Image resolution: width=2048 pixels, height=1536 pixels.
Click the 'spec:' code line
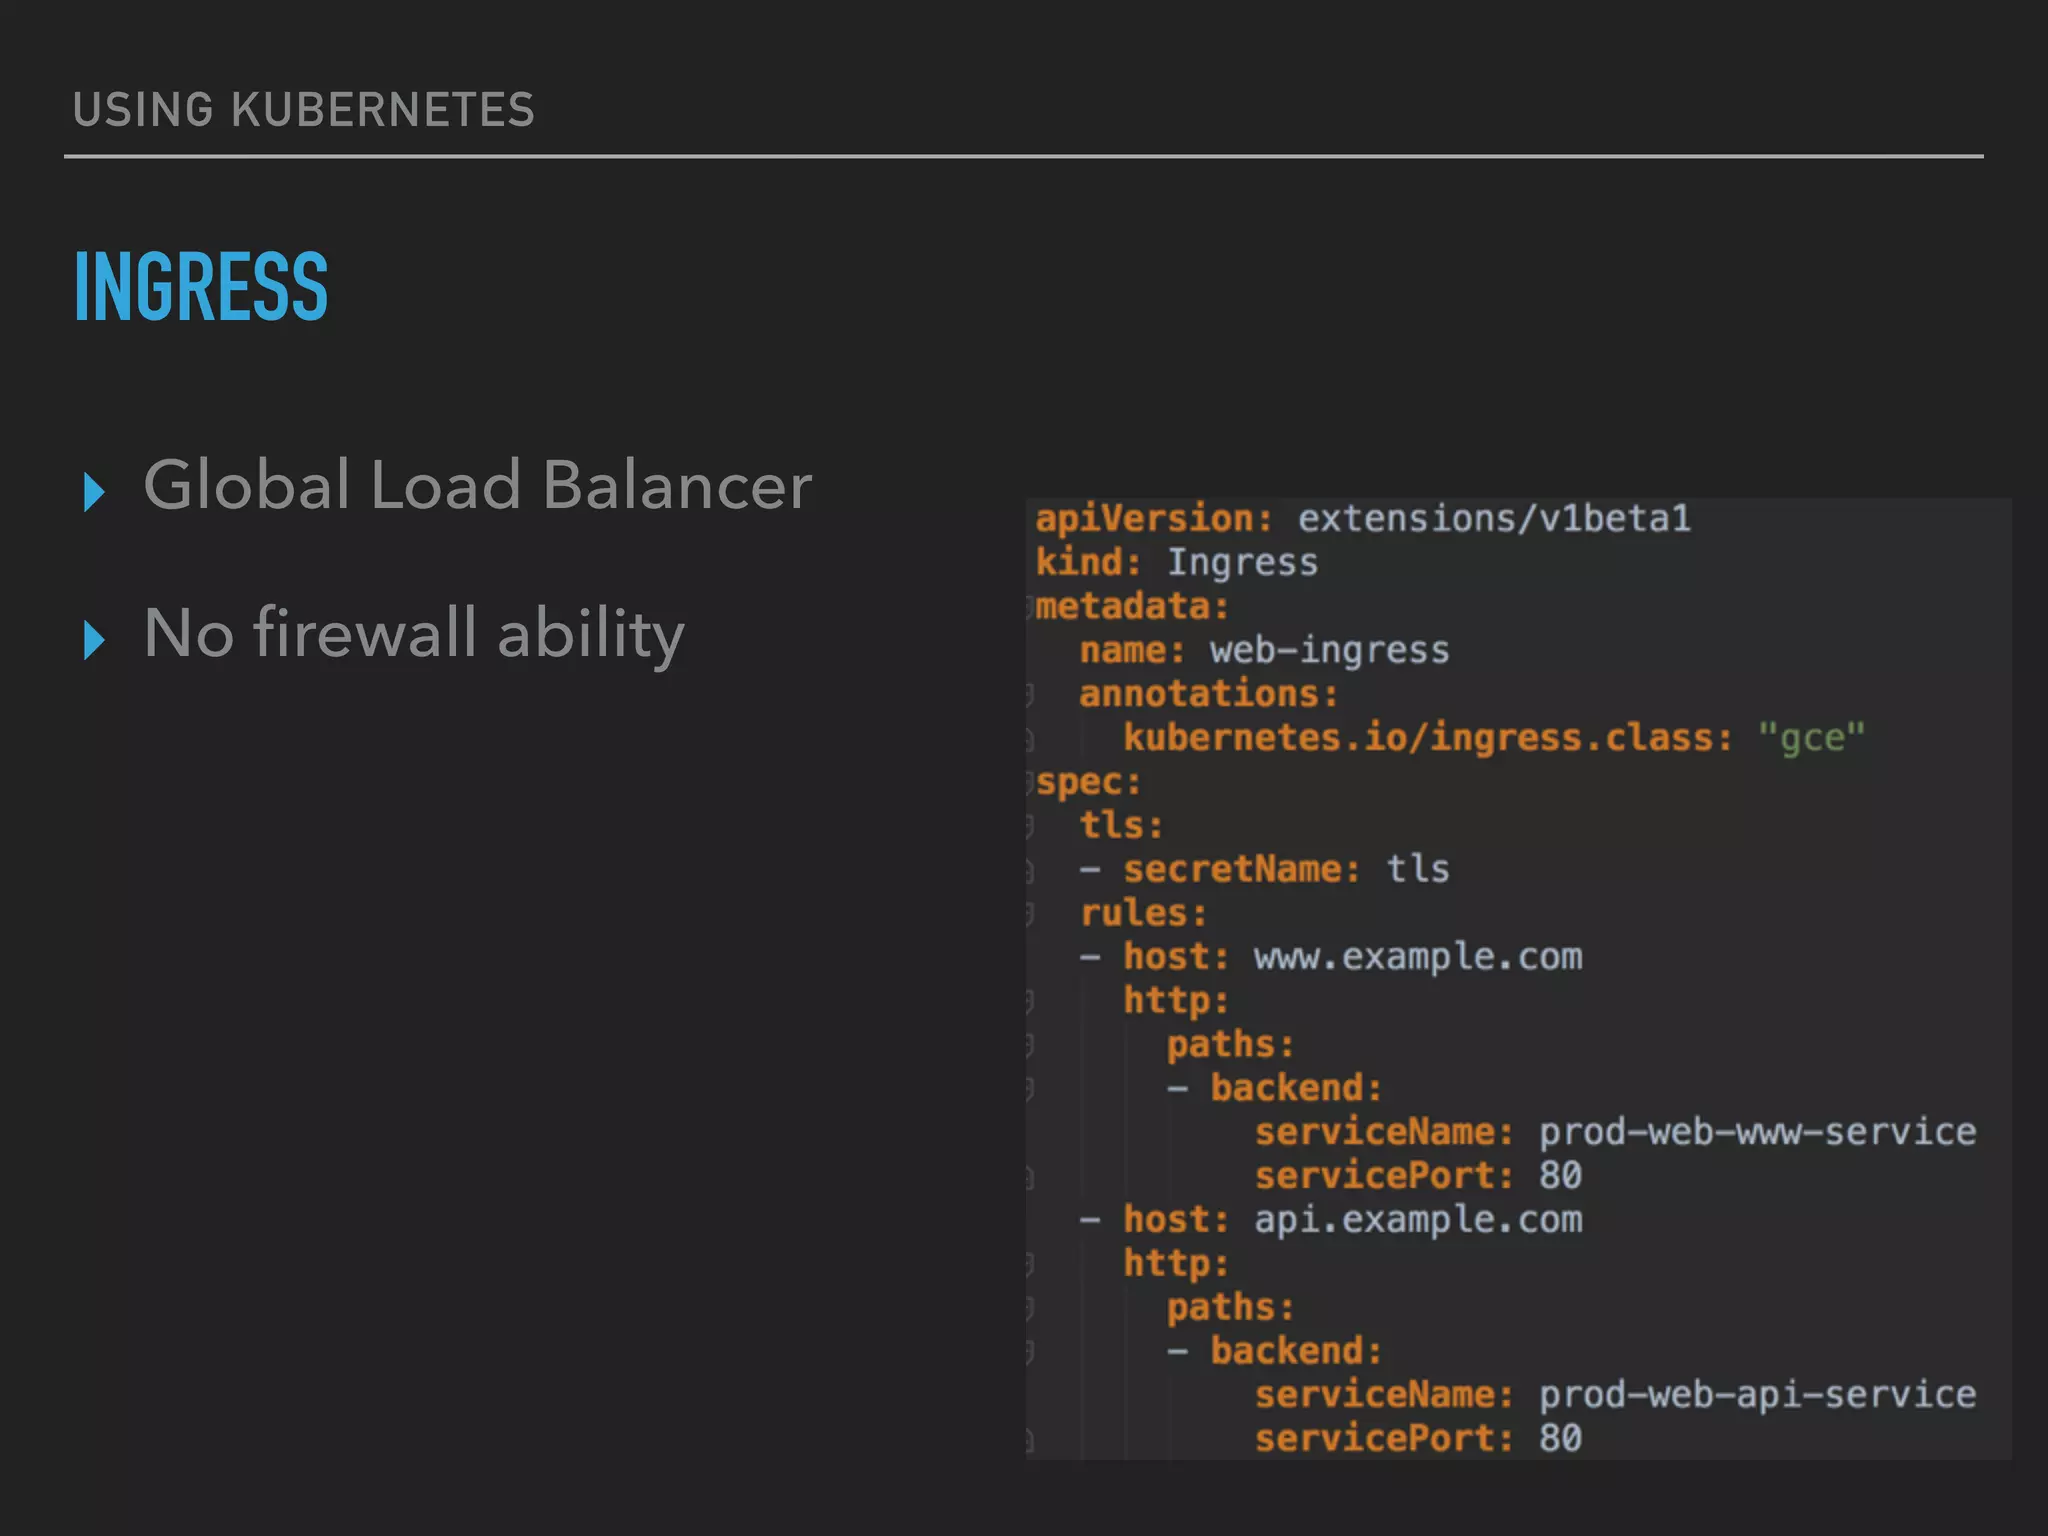pyautogui.click(x=1088, y=783)
